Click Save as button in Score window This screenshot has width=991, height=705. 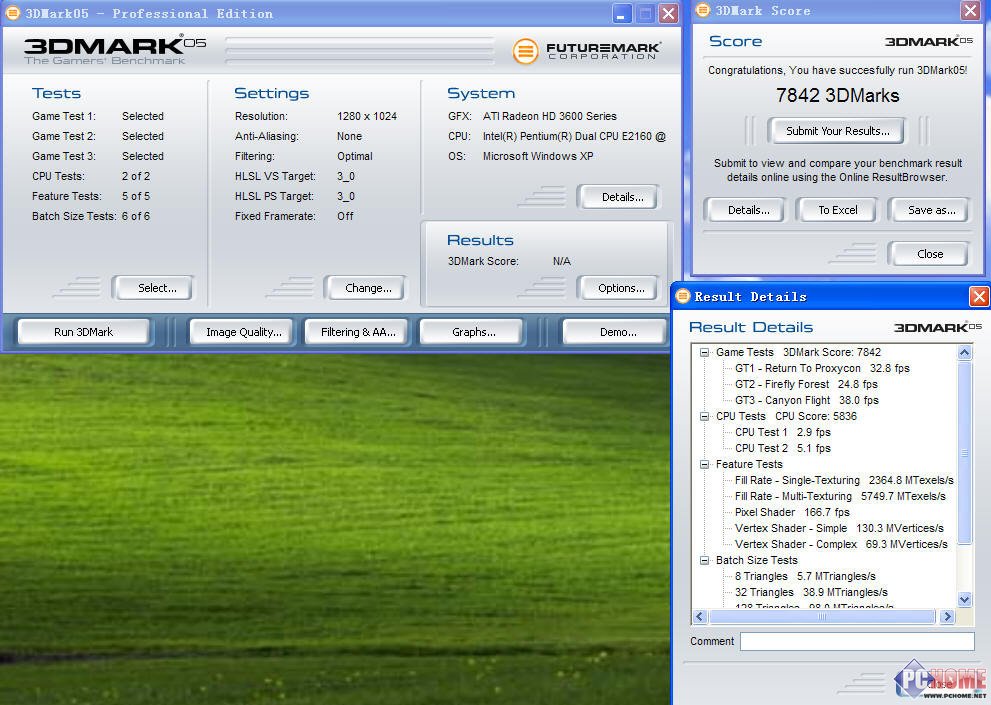click(x=931, y=210)
